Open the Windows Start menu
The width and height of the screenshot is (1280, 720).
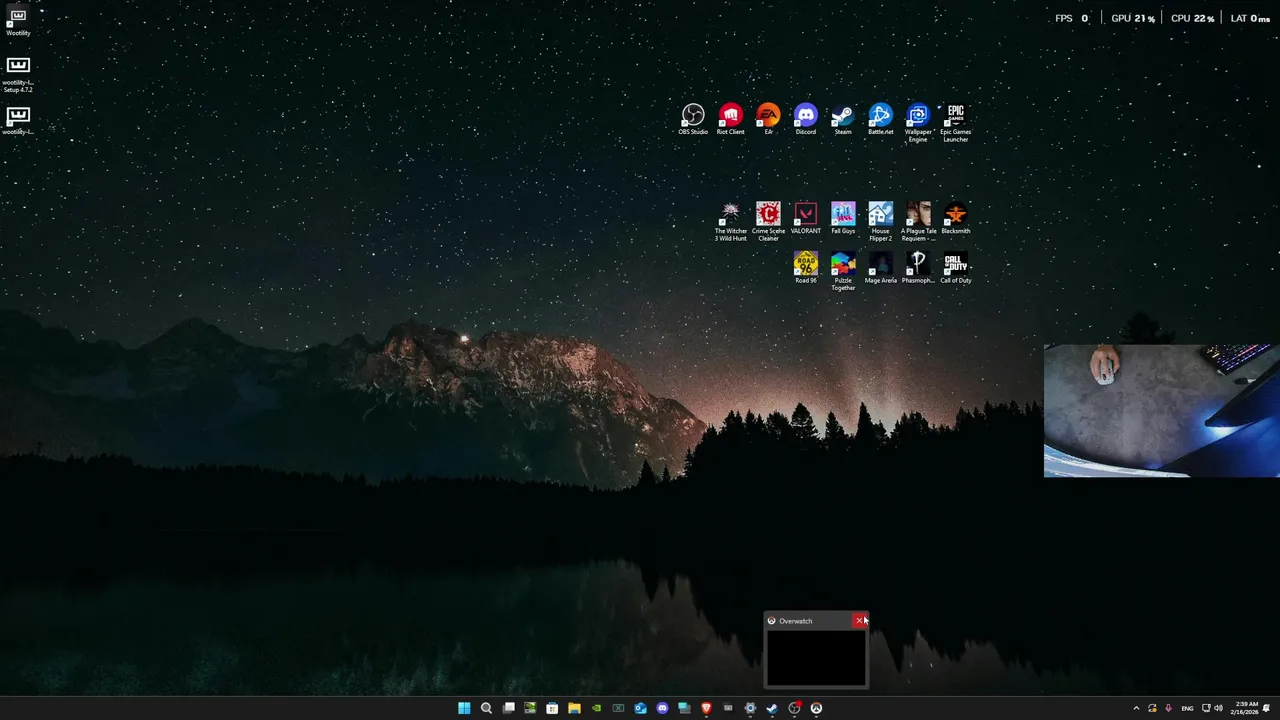(x=464, y=708)
